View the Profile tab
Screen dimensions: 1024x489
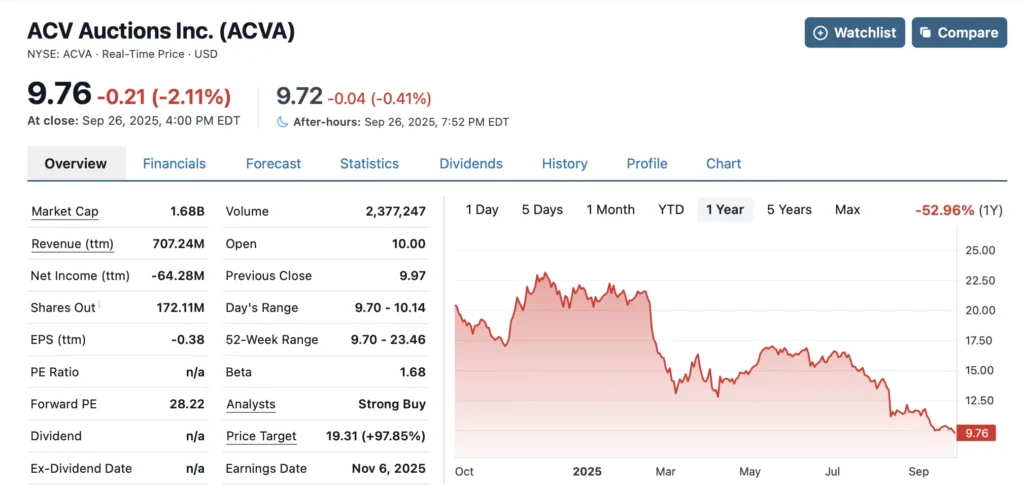pyautogui.click(x=647, y=164)
